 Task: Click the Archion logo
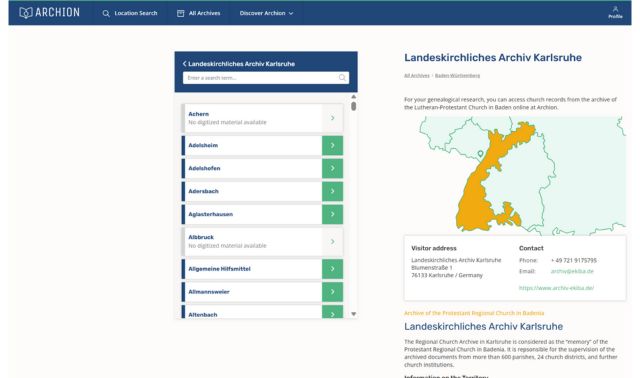(x=49, y=13)
